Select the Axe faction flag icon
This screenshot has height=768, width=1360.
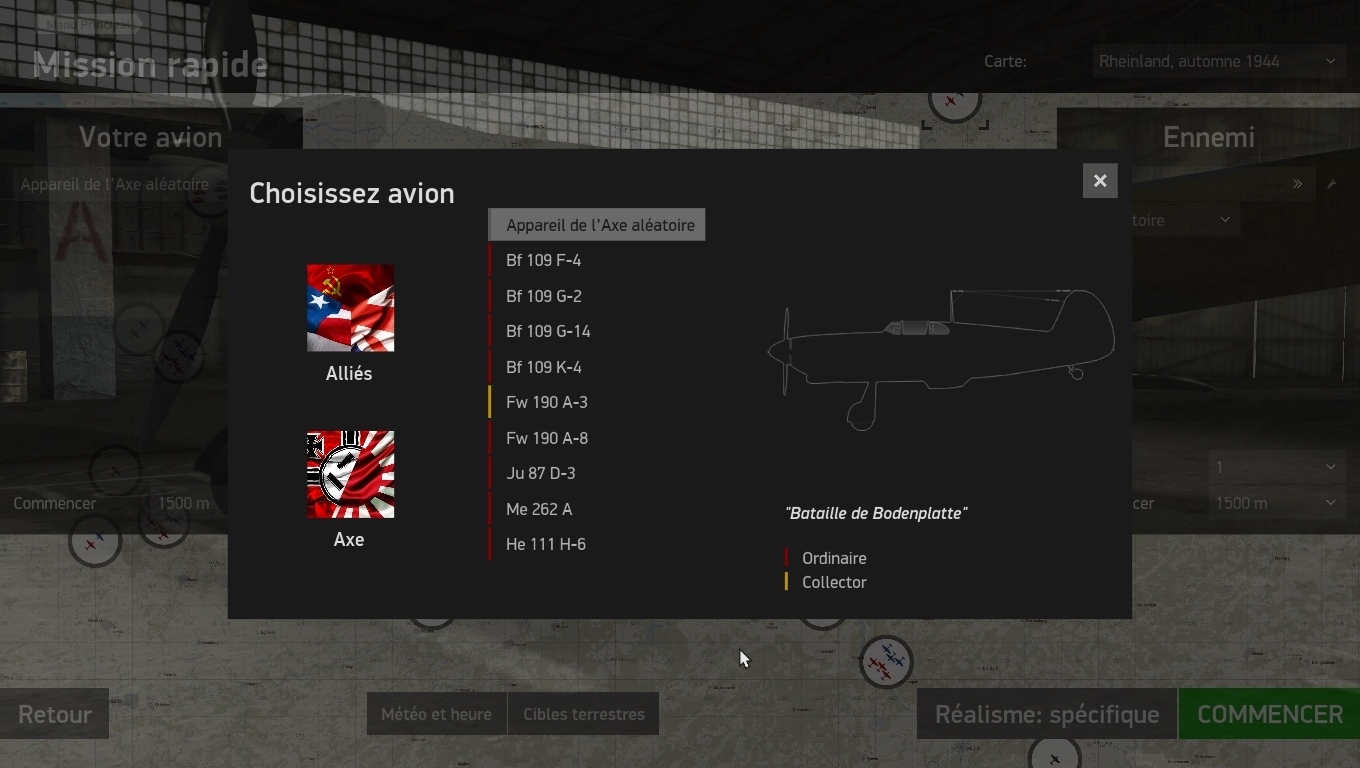click(350, 474)
